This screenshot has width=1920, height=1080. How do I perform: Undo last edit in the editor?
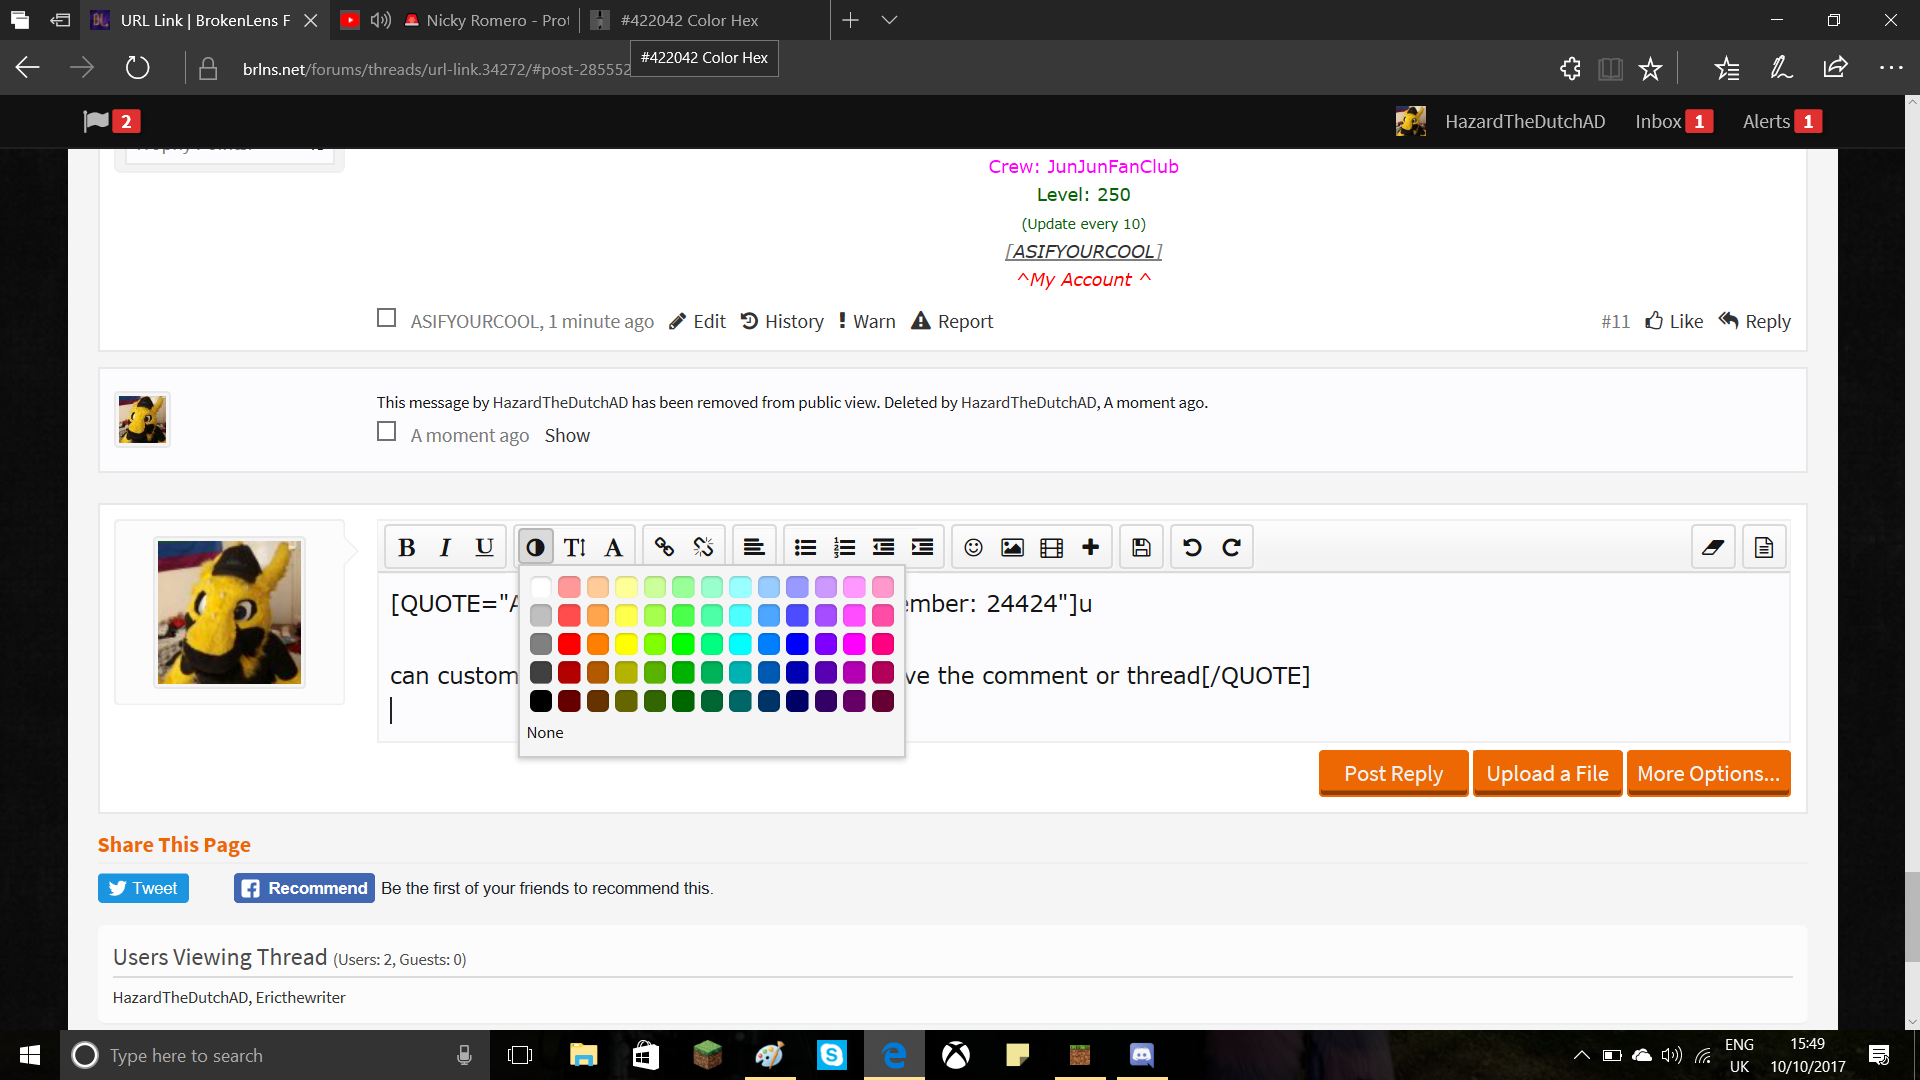[1192, 547]
